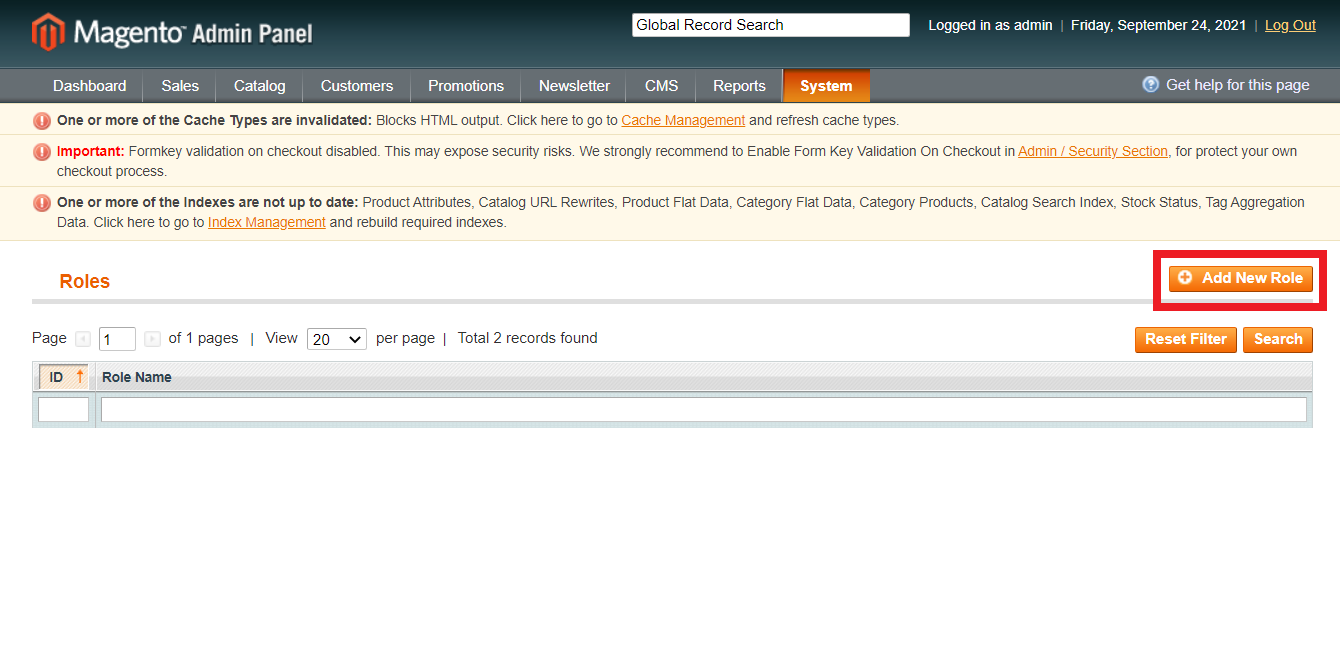Click the ID column sort arrow

80,377
